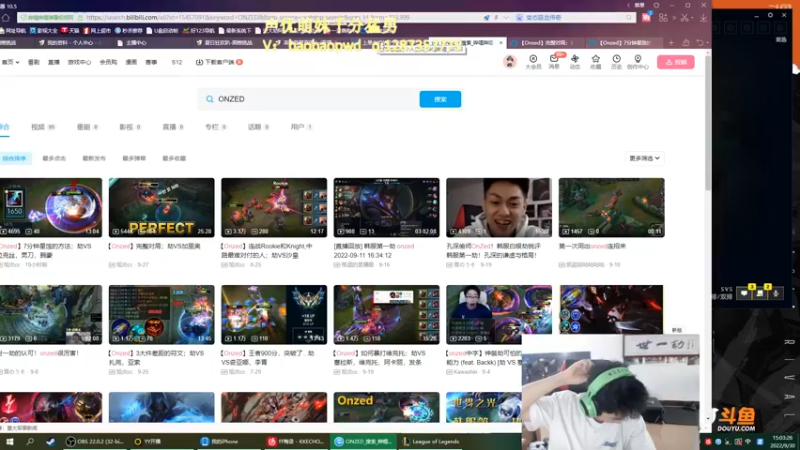The width and height of the screenshot is (800, 450).
Task: Open the 大会员 membership icon
Action: point(533,62)
